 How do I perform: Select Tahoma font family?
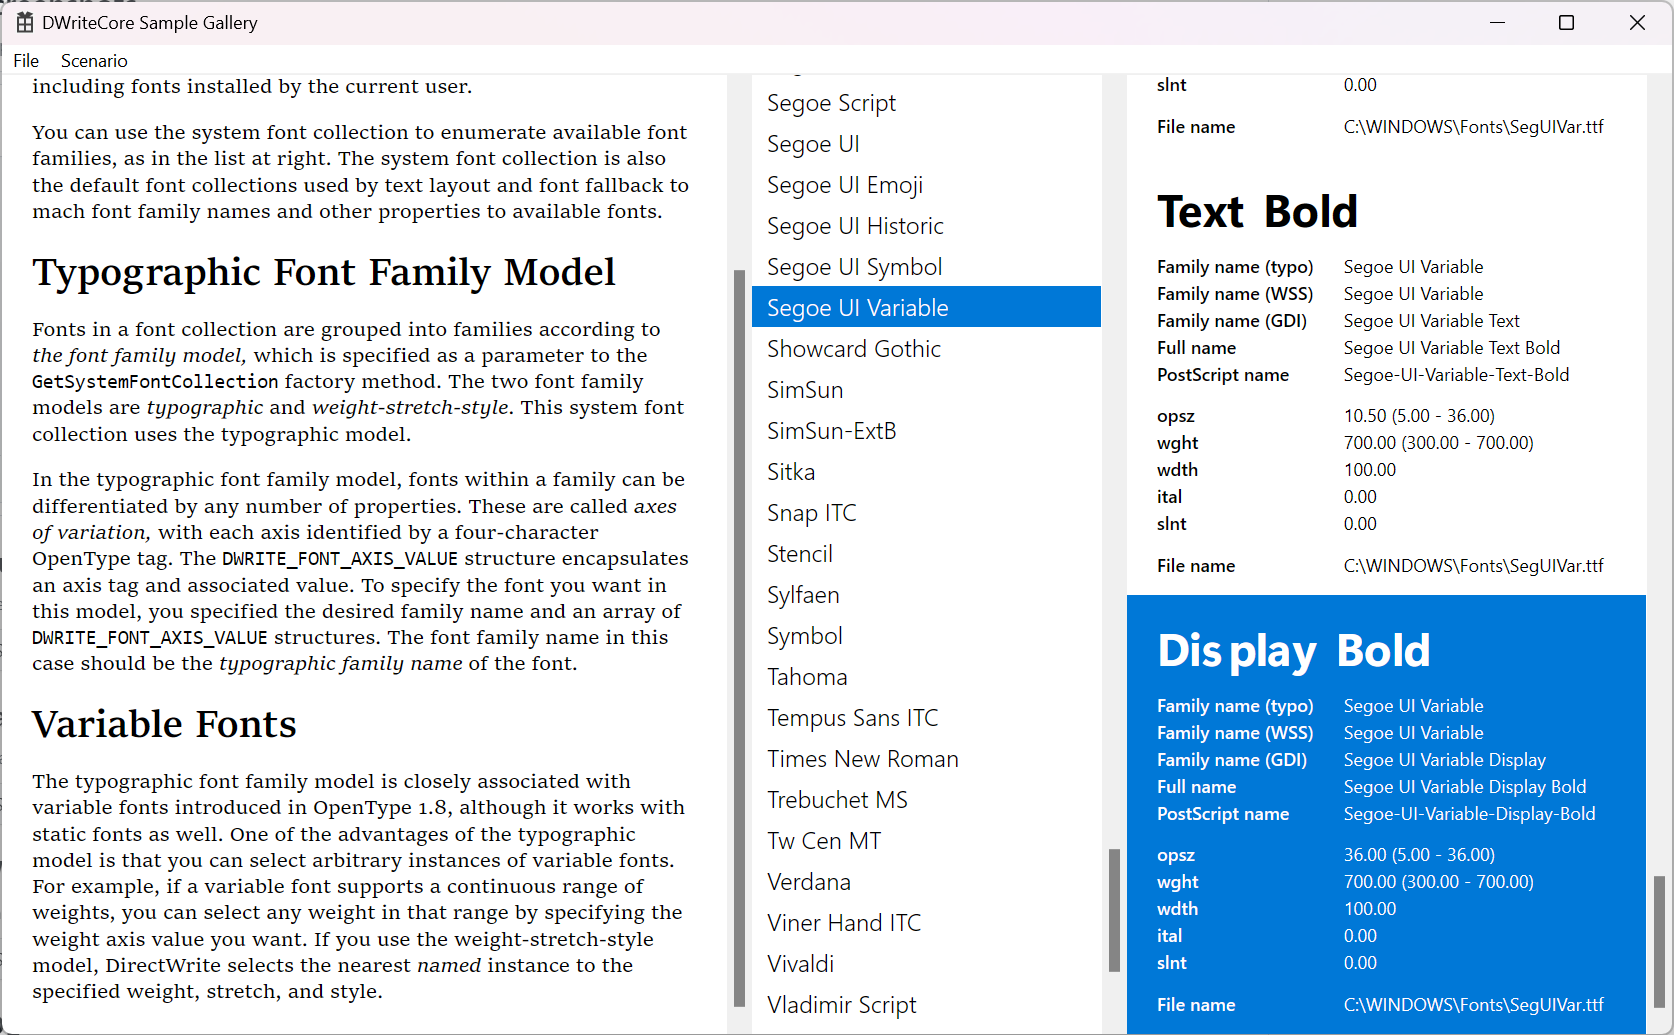807,676
